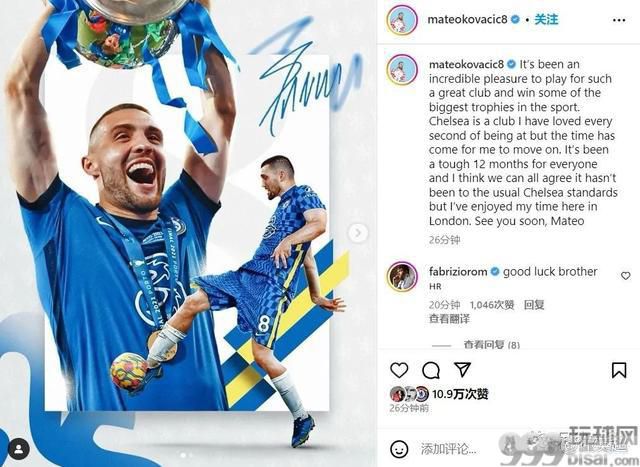This screenshot has height=467, width=640.
Task: Open mateokovacic8 profile from header username
Action: (467, 19)
